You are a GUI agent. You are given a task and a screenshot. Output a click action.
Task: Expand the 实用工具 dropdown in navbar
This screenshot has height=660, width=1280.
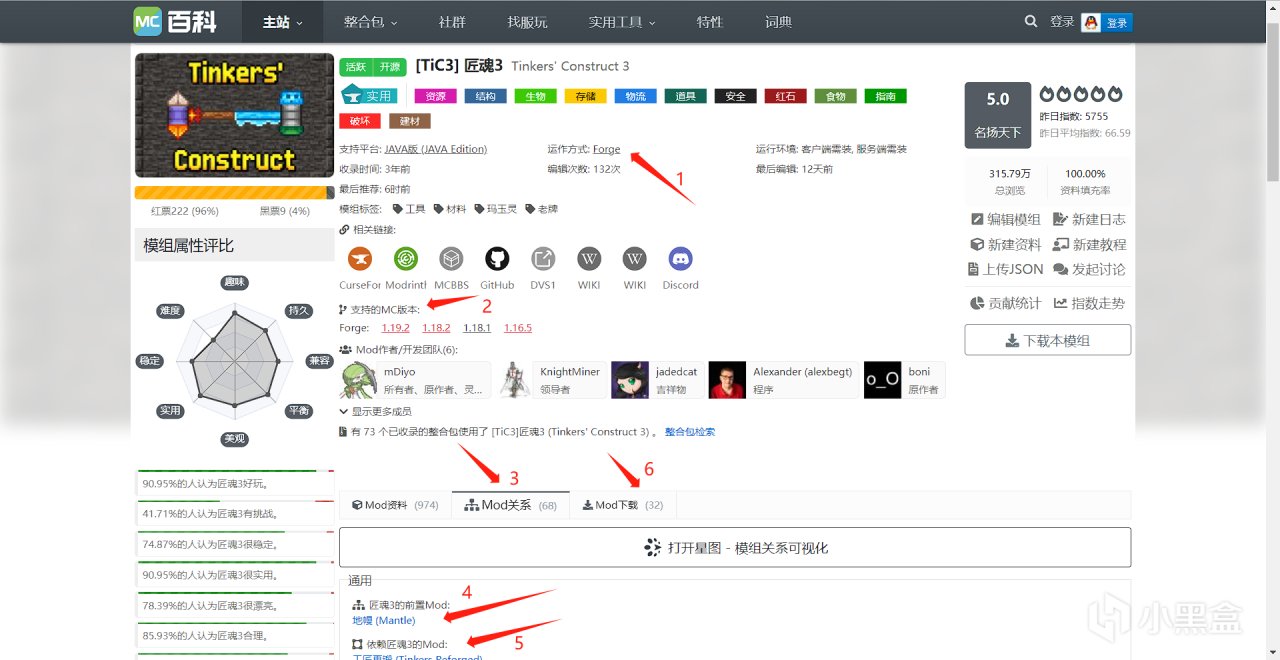(x=622, y=22)
